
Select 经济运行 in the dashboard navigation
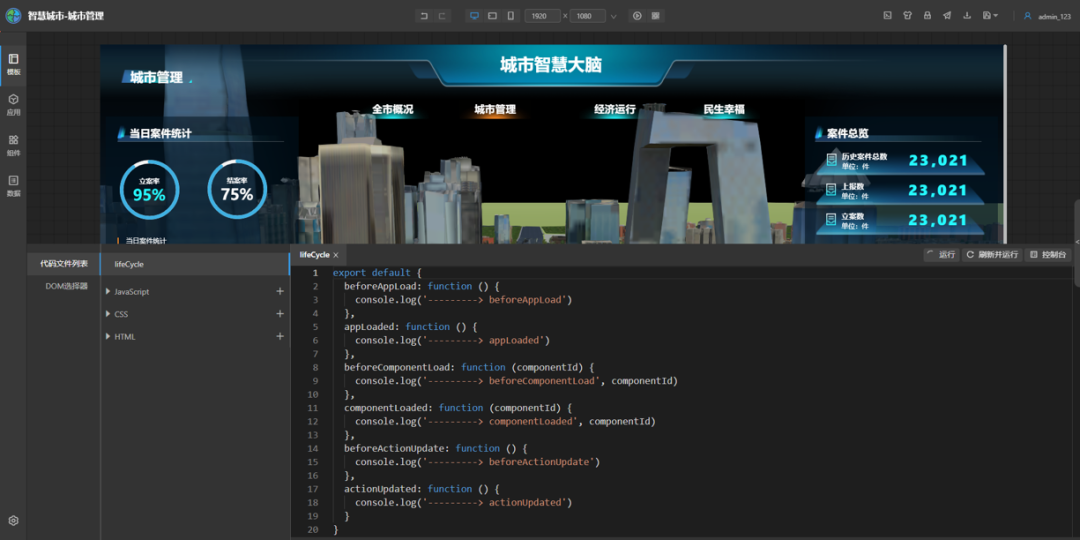615,110
